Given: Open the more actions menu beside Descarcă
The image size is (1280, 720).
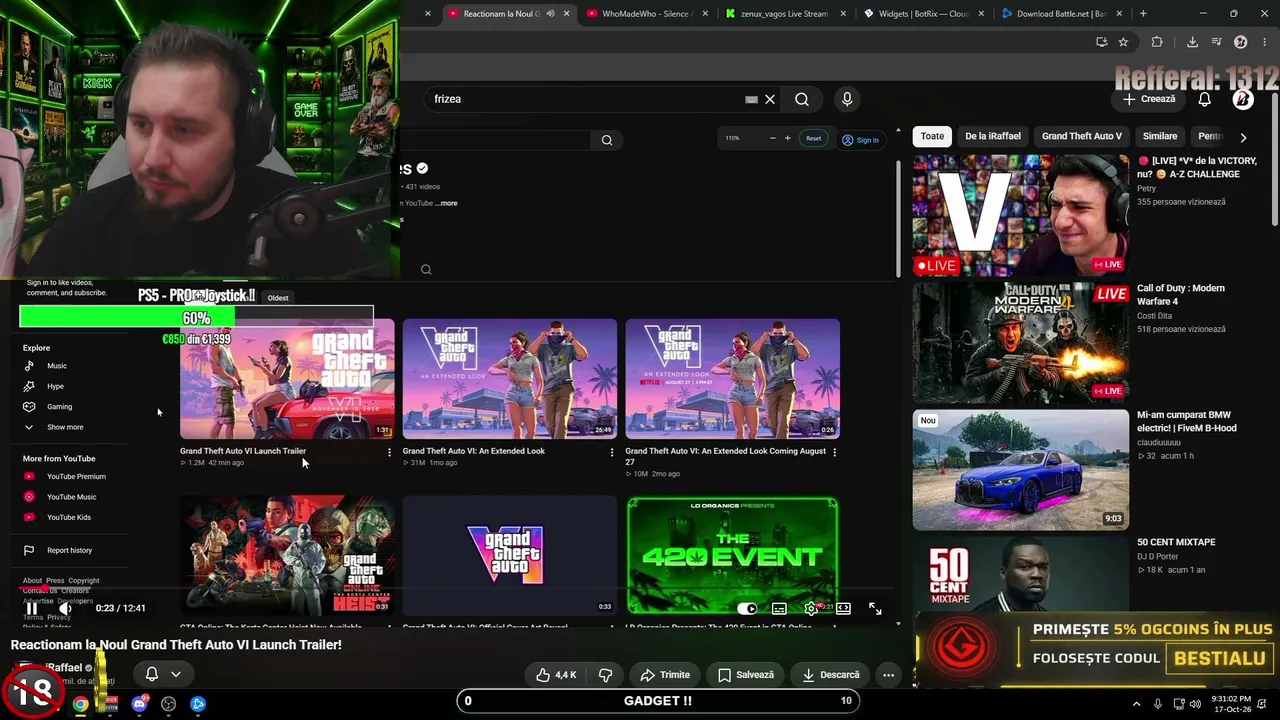Looking at the screenshot, I should tap(888, 675).
